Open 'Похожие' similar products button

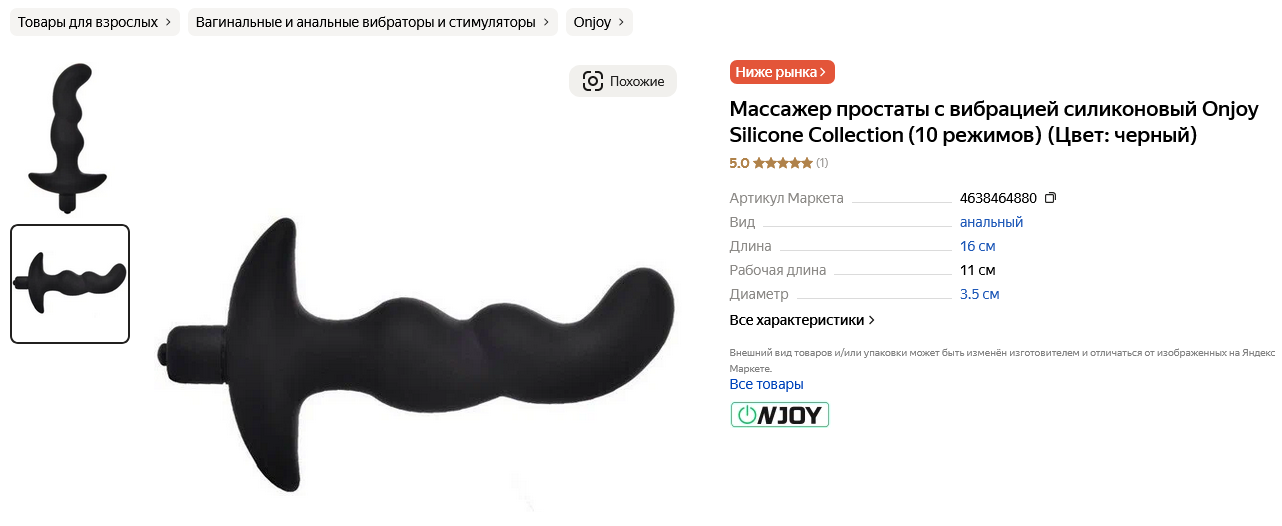623,81
